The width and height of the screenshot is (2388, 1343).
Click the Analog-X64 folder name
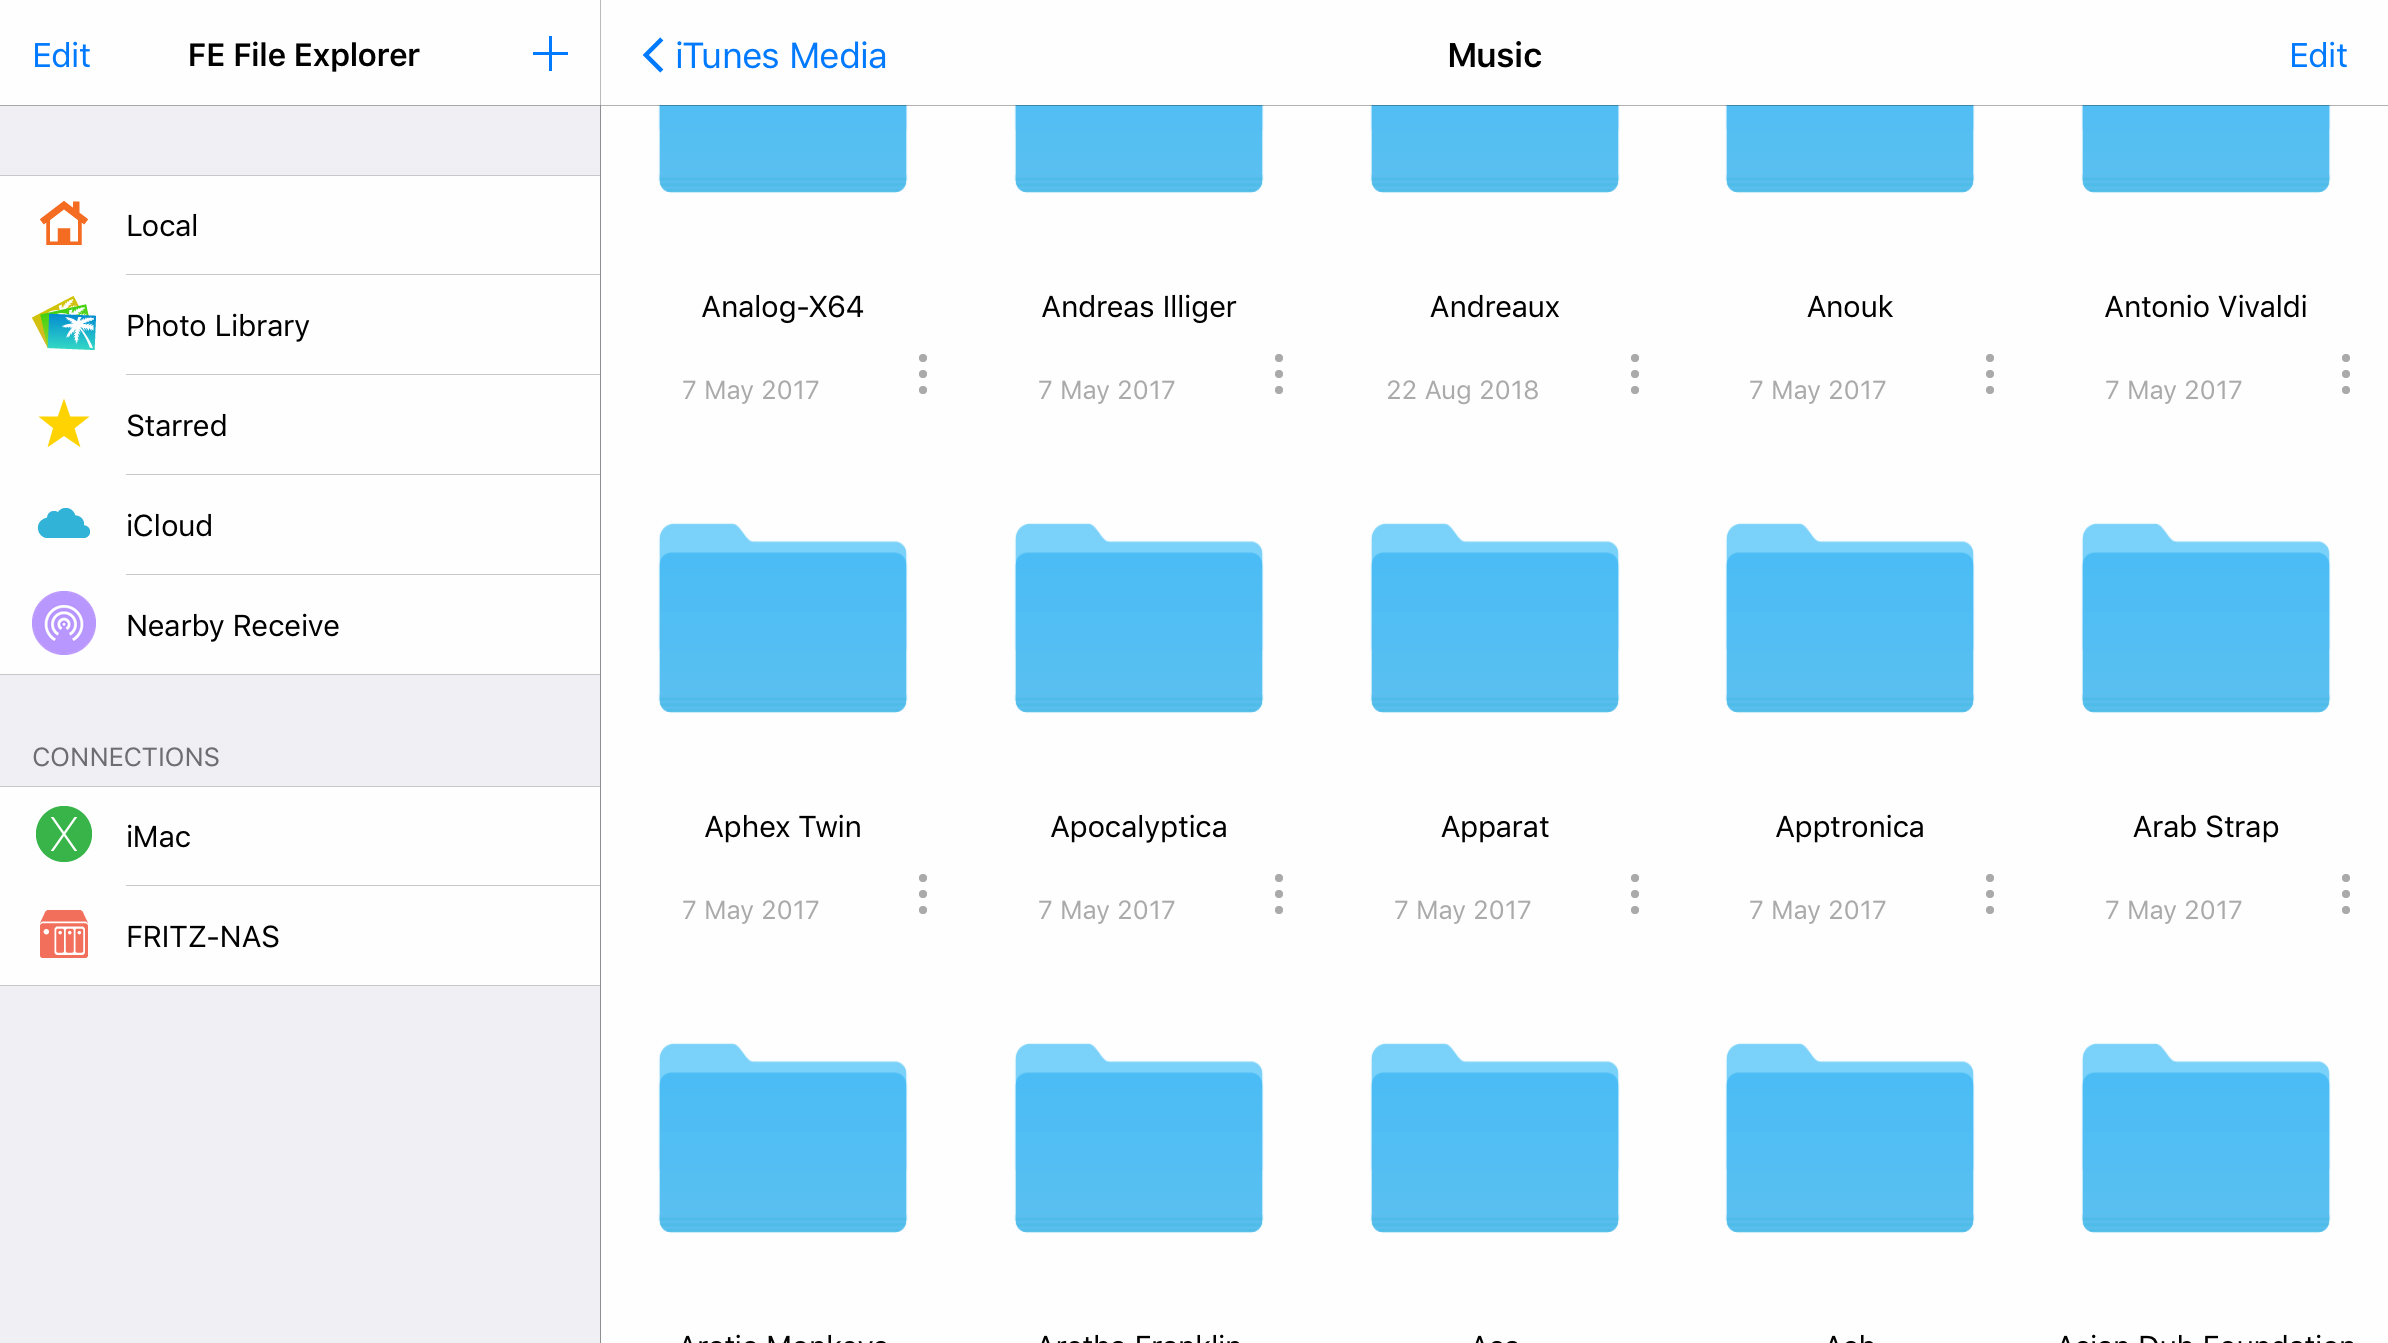783,307
